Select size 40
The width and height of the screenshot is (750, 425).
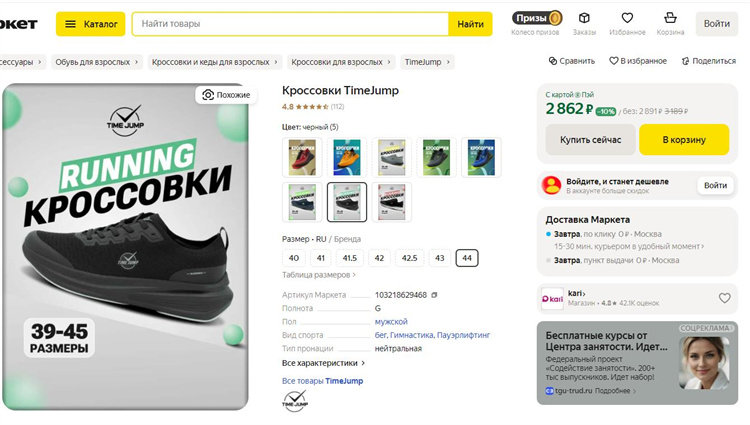(294, 258)
